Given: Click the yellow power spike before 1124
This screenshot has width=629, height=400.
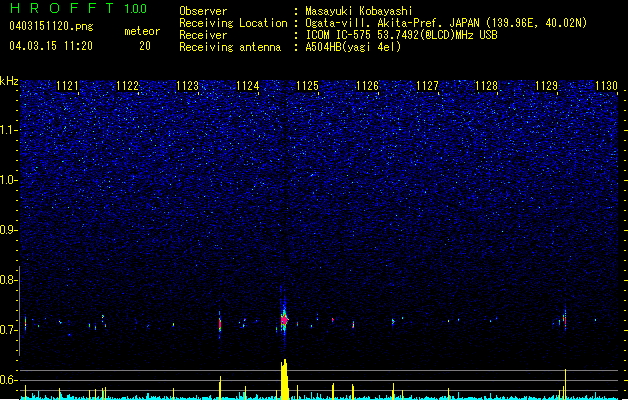Looking at the screenshot, I should [x=220, y=388].
